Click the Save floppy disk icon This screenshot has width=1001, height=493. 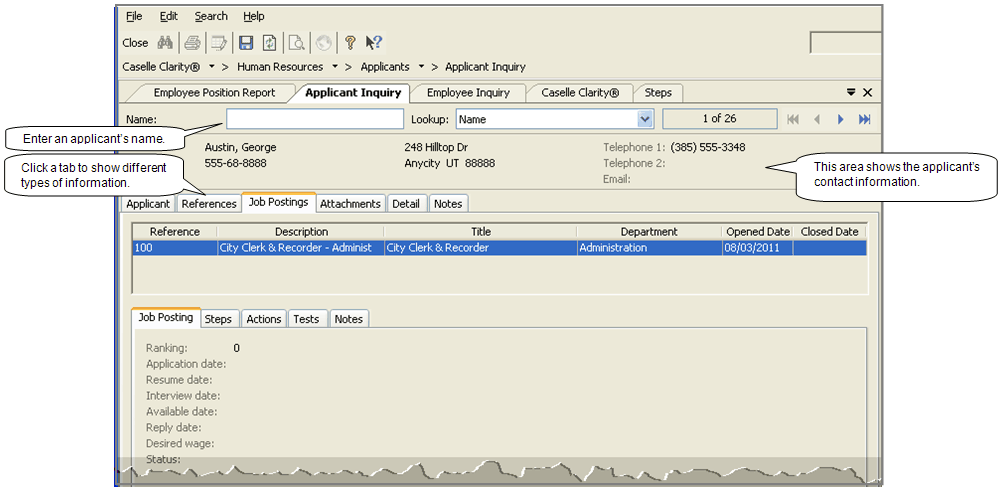[x=245, y=43]
